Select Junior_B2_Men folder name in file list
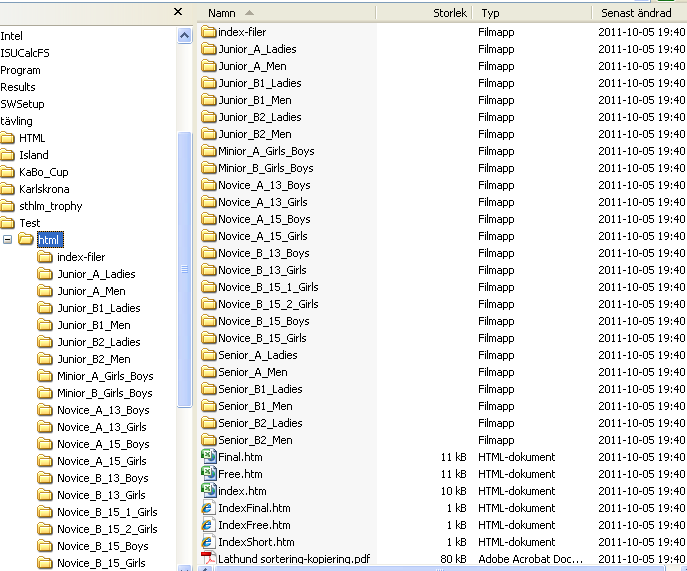Viewport: 687px width, 571px height. [255, 134]
